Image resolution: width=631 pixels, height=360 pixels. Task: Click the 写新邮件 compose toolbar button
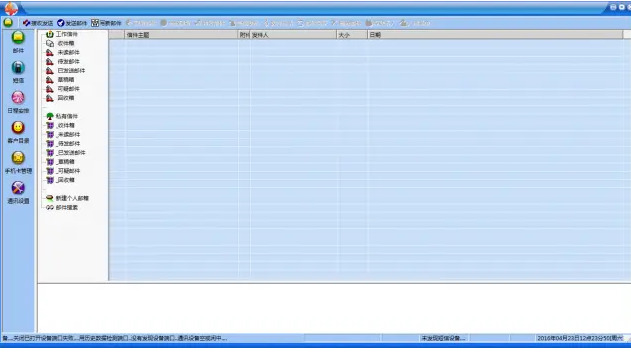106,23
